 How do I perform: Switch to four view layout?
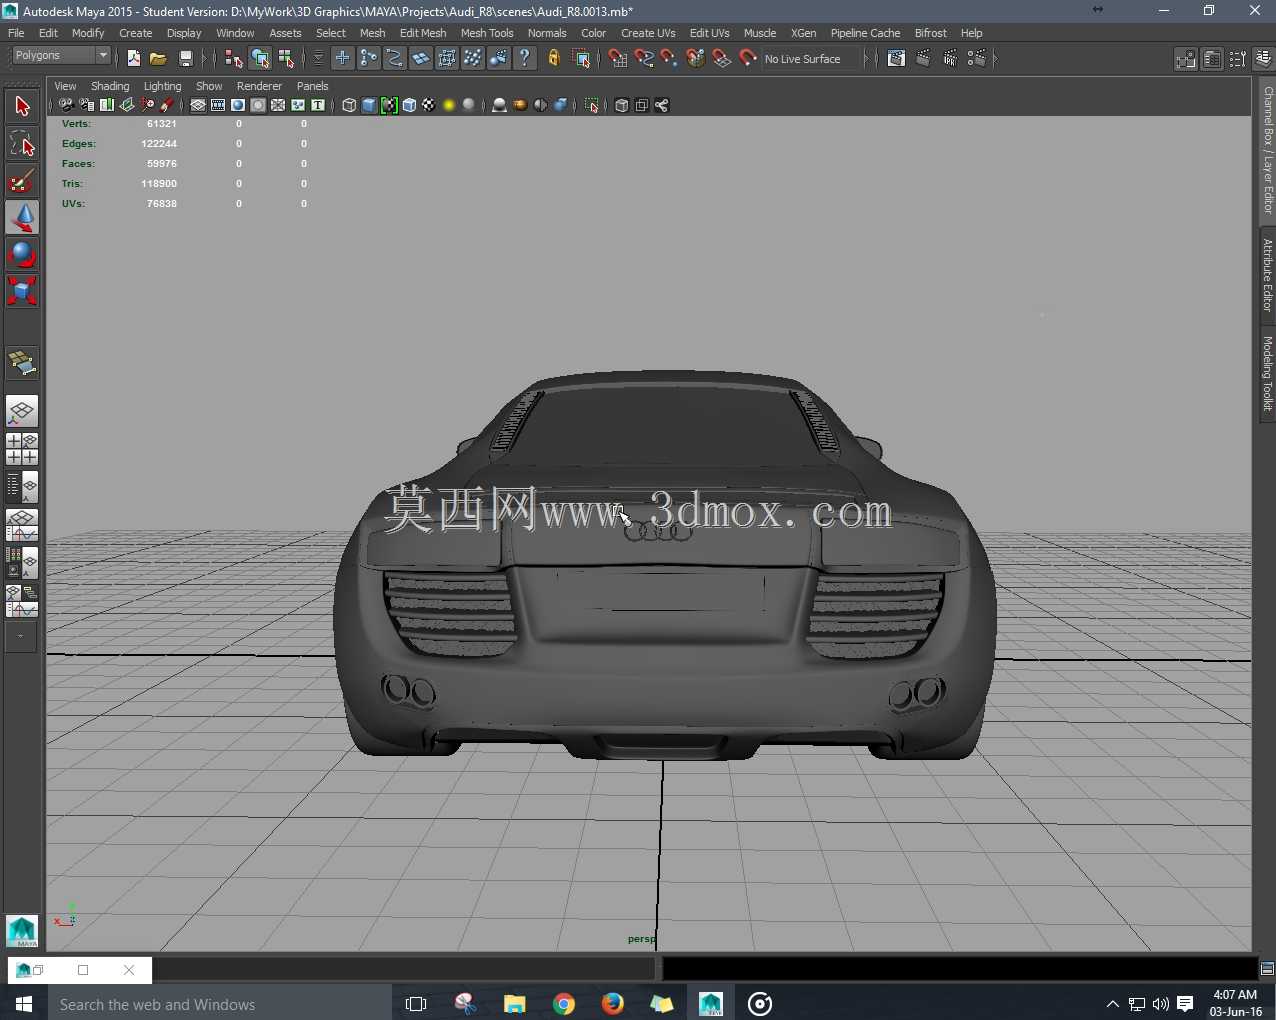[22, 449]
